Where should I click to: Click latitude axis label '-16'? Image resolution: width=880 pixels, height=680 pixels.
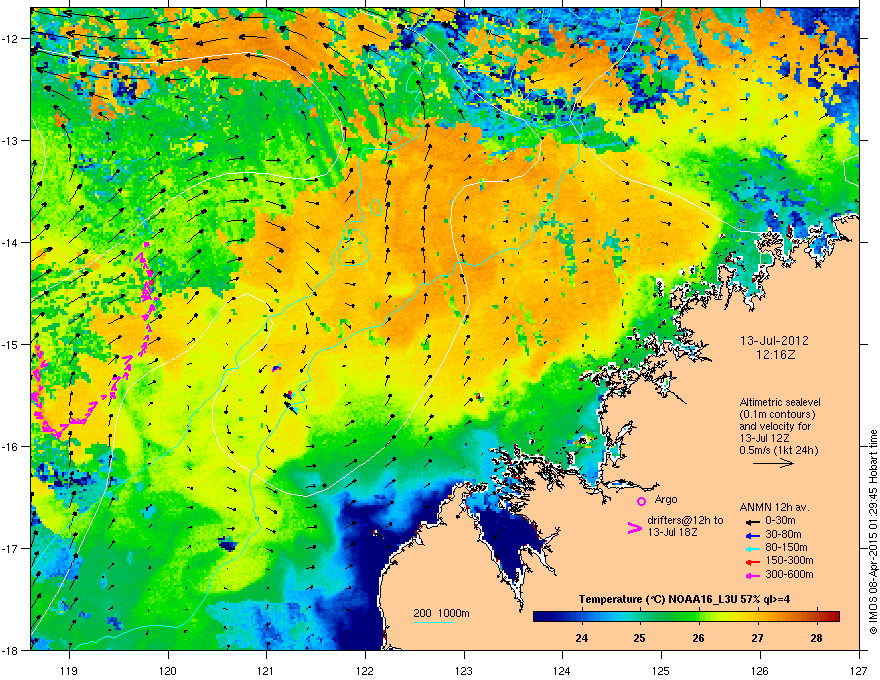pos(10,447)
